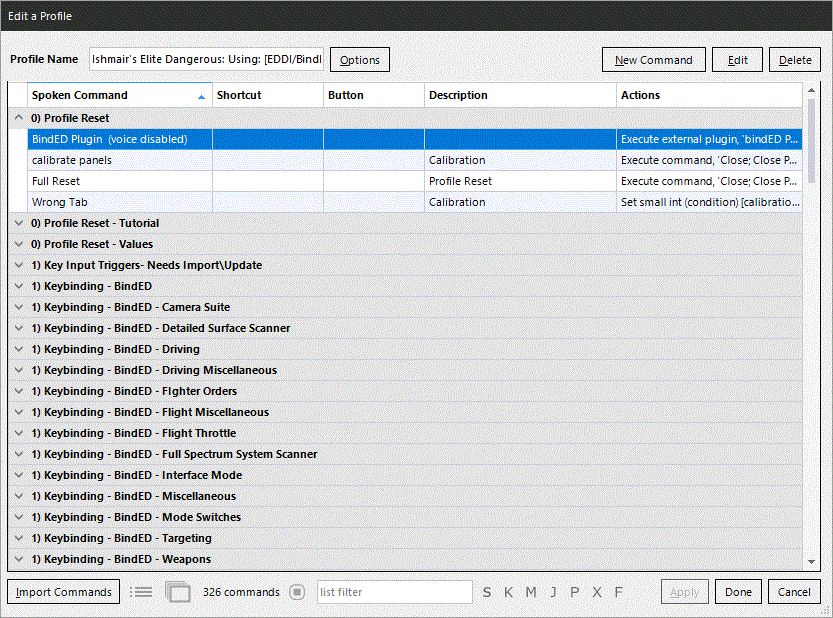The height and width of the screenshot is (618, 833).
Task: Click the stop icon next to list filter
Action: 297,591
